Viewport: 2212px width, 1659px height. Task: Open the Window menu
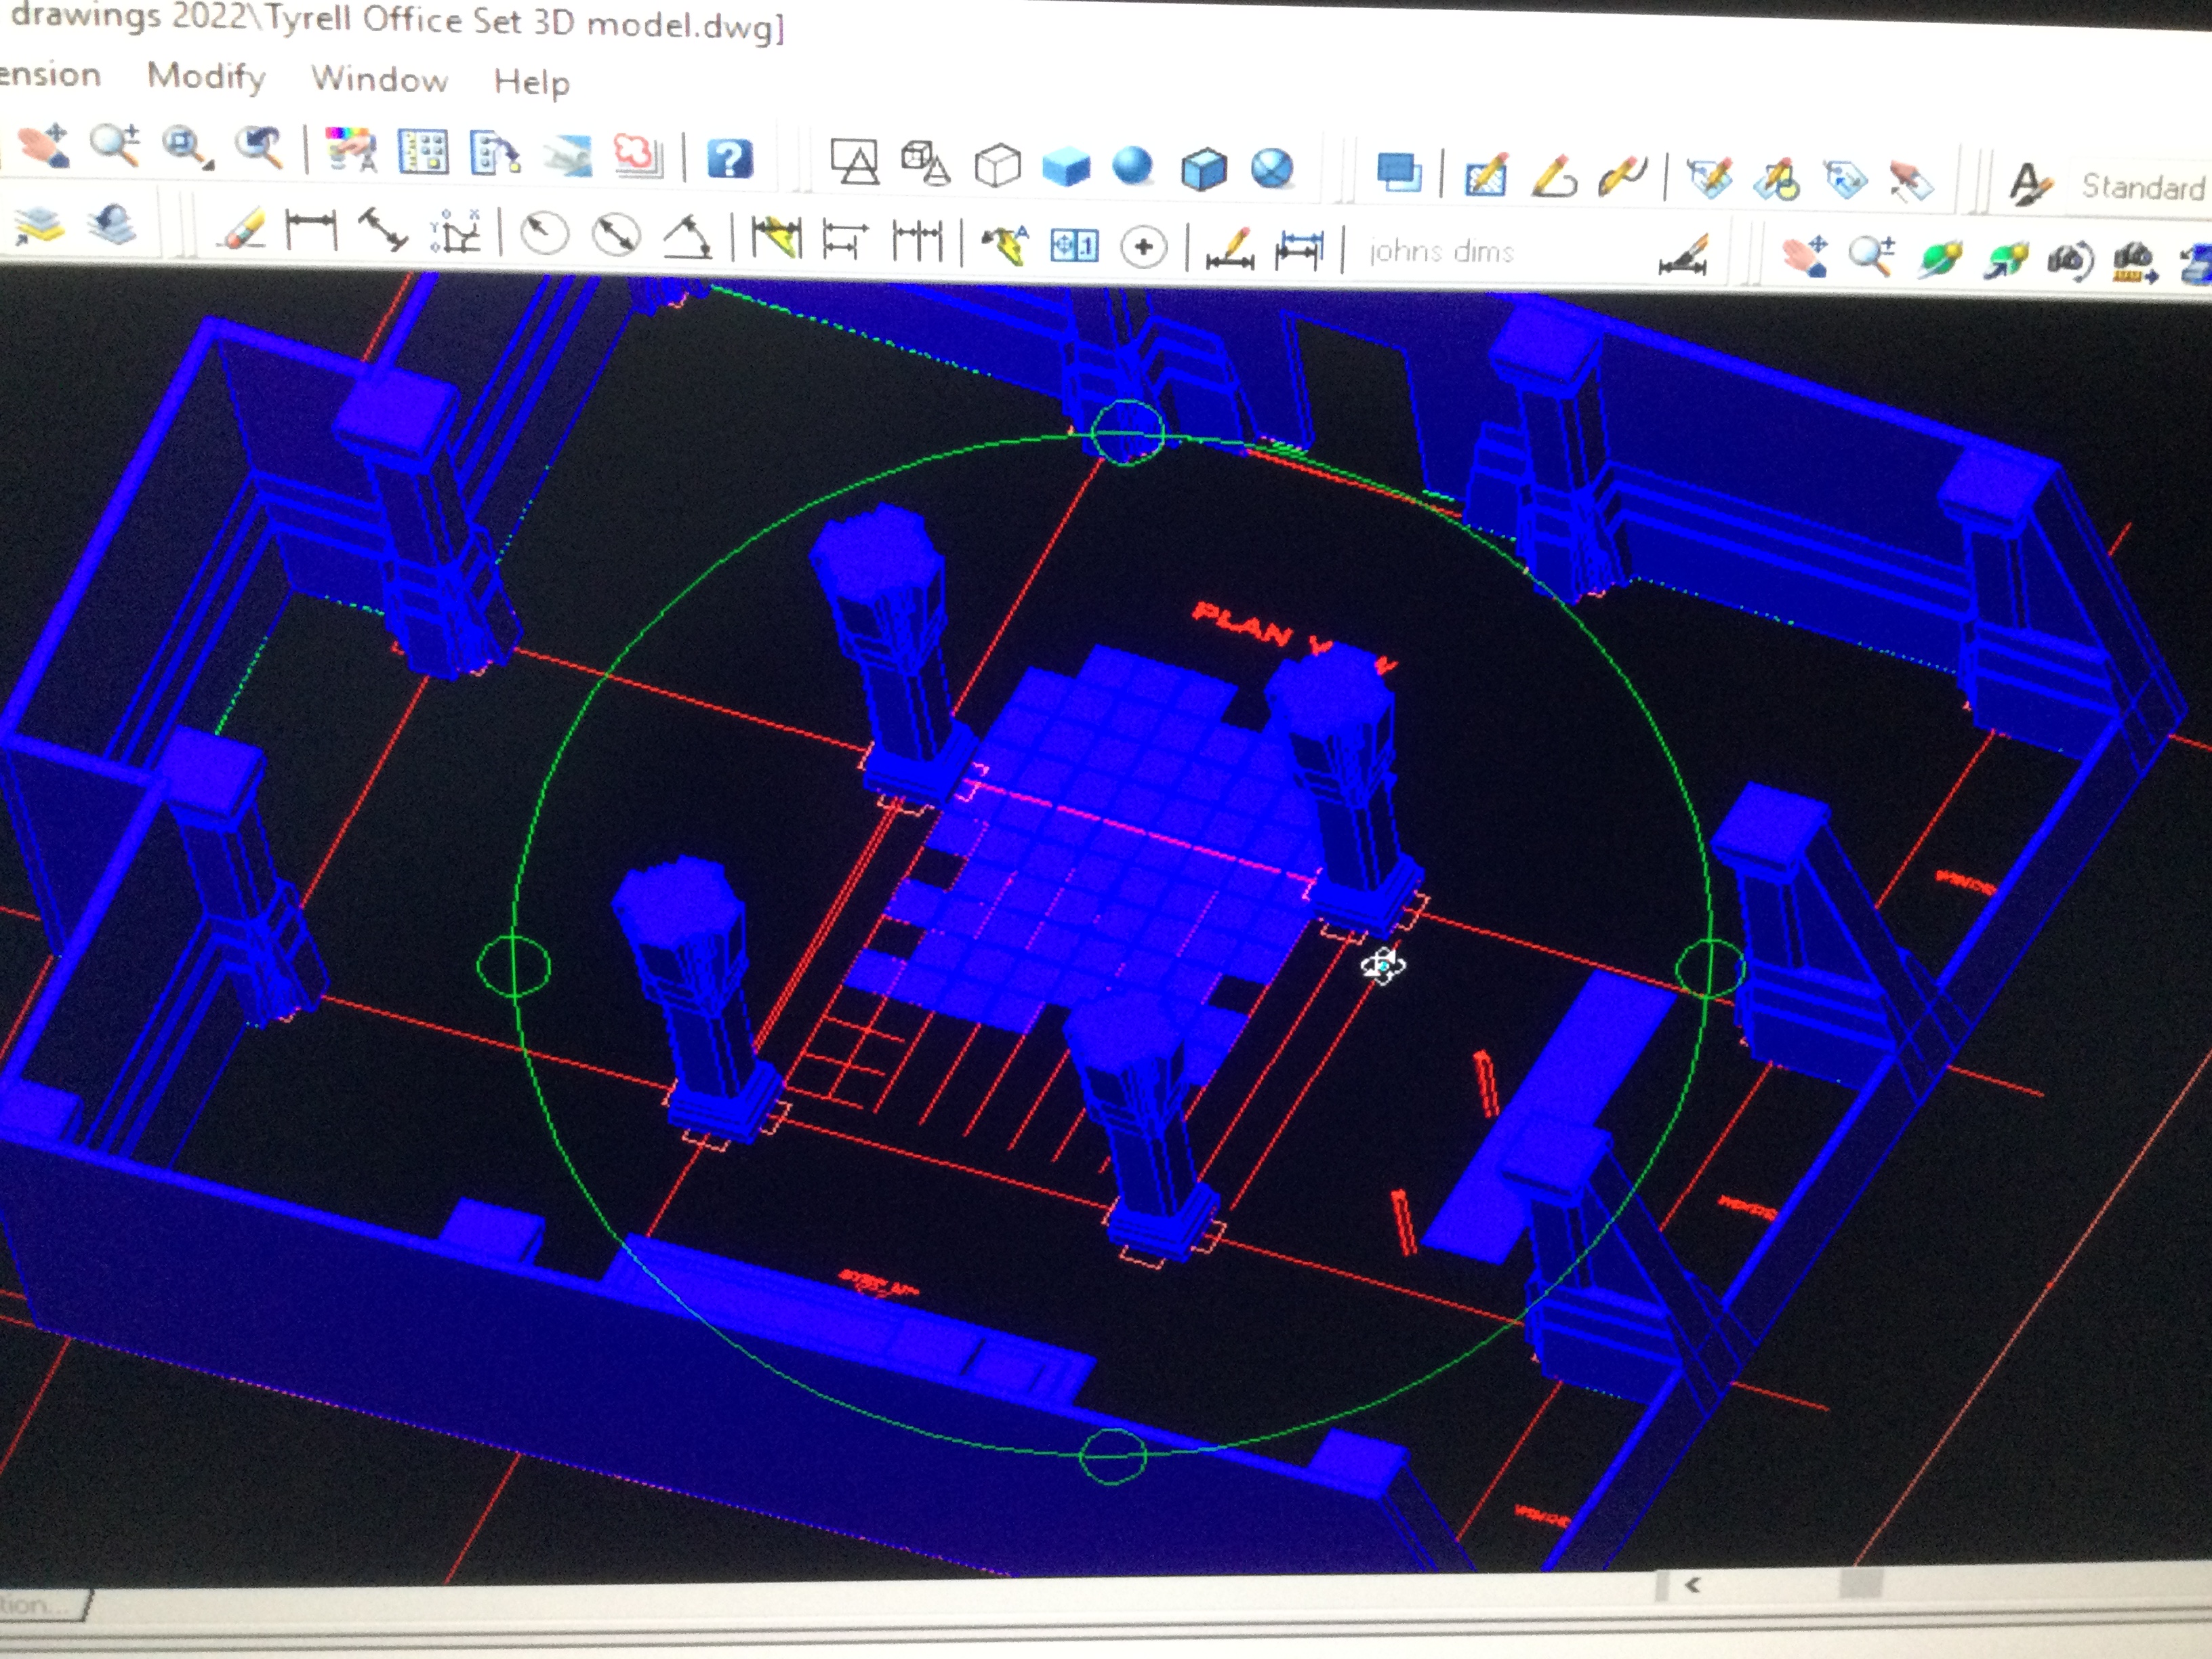pyautogui.click(x=380, y=79)
